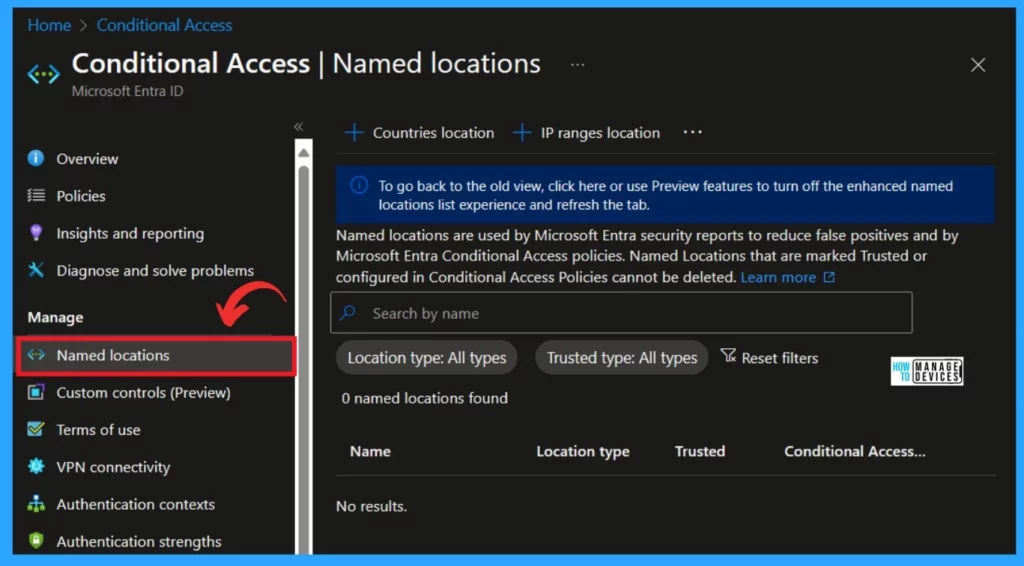The width and height of the screenshot is (1024, 566).
Task: Click the magnifier icon in search box
Action: click(x=348, y=313)
